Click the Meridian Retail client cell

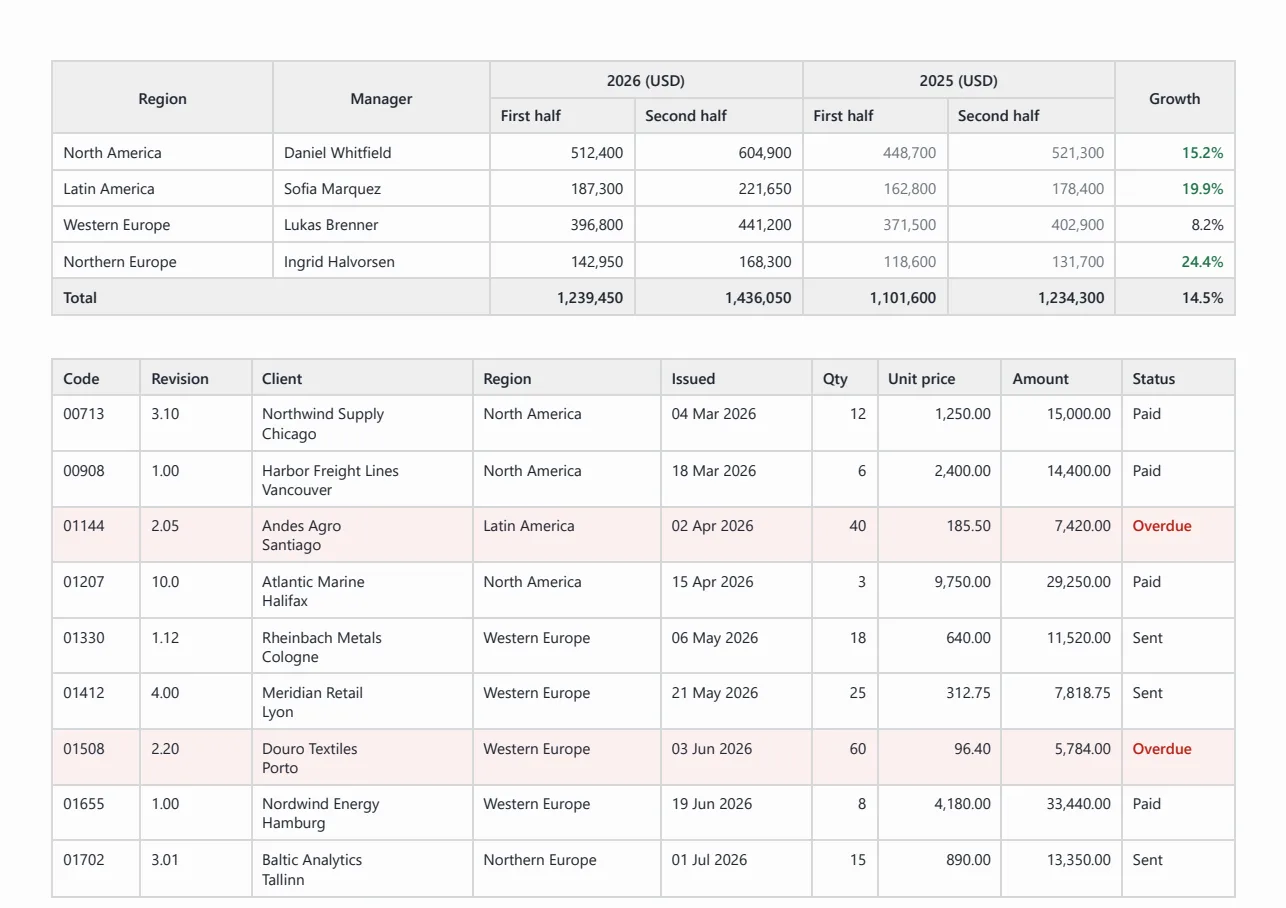coord(362,702)
